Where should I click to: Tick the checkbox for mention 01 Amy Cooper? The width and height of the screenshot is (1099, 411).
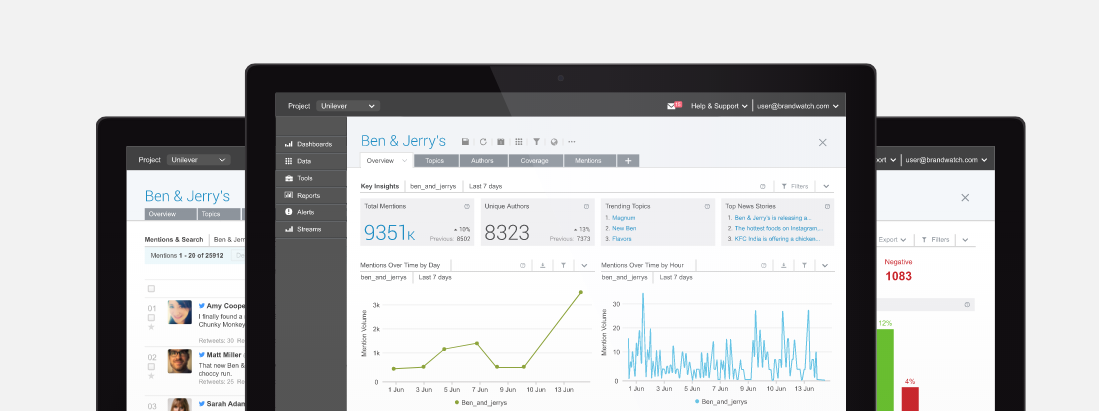click(x=151, y=318)
